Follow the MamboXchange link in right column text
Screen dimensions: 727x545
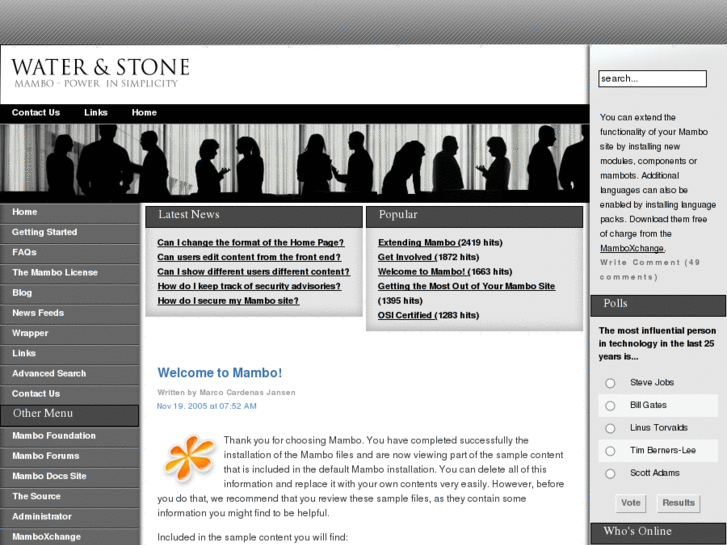pos(632,249)
